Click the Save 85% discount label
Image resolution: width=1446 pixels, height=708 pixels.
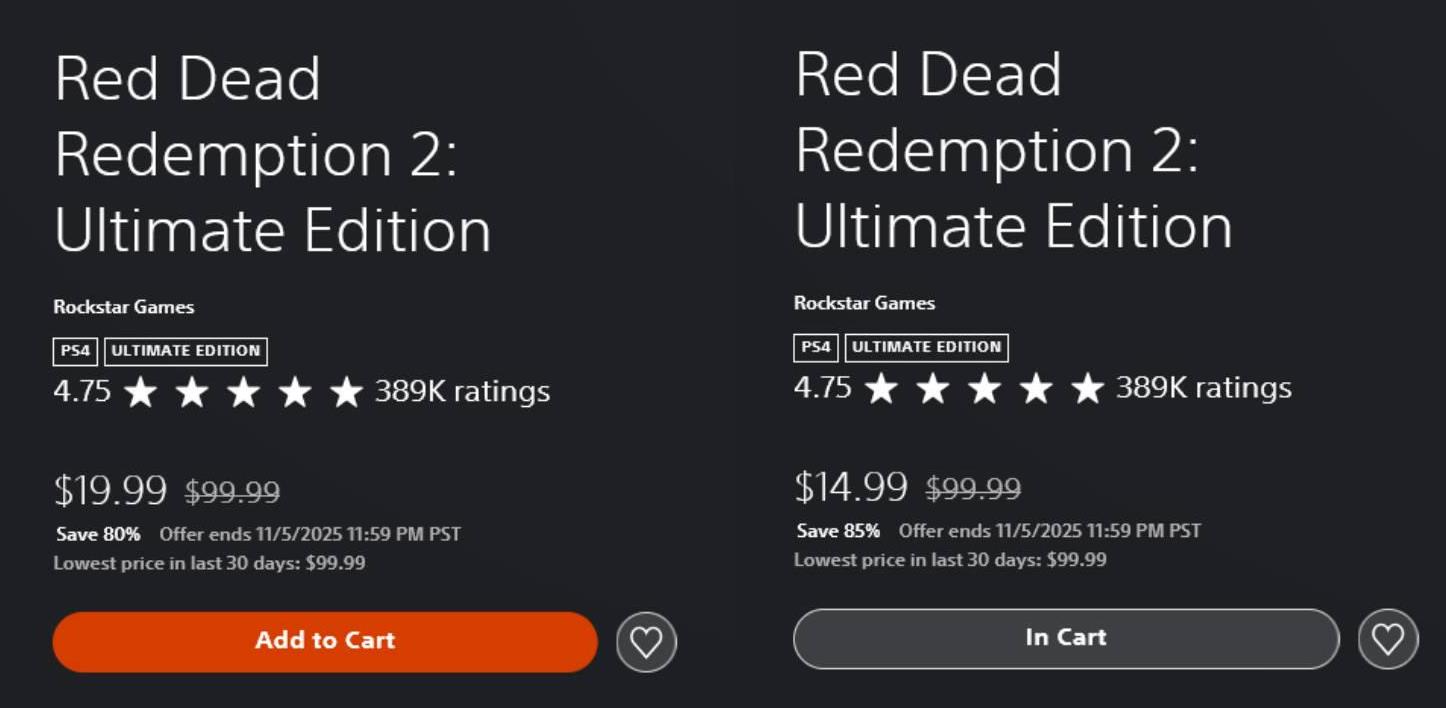click(838, 530)
